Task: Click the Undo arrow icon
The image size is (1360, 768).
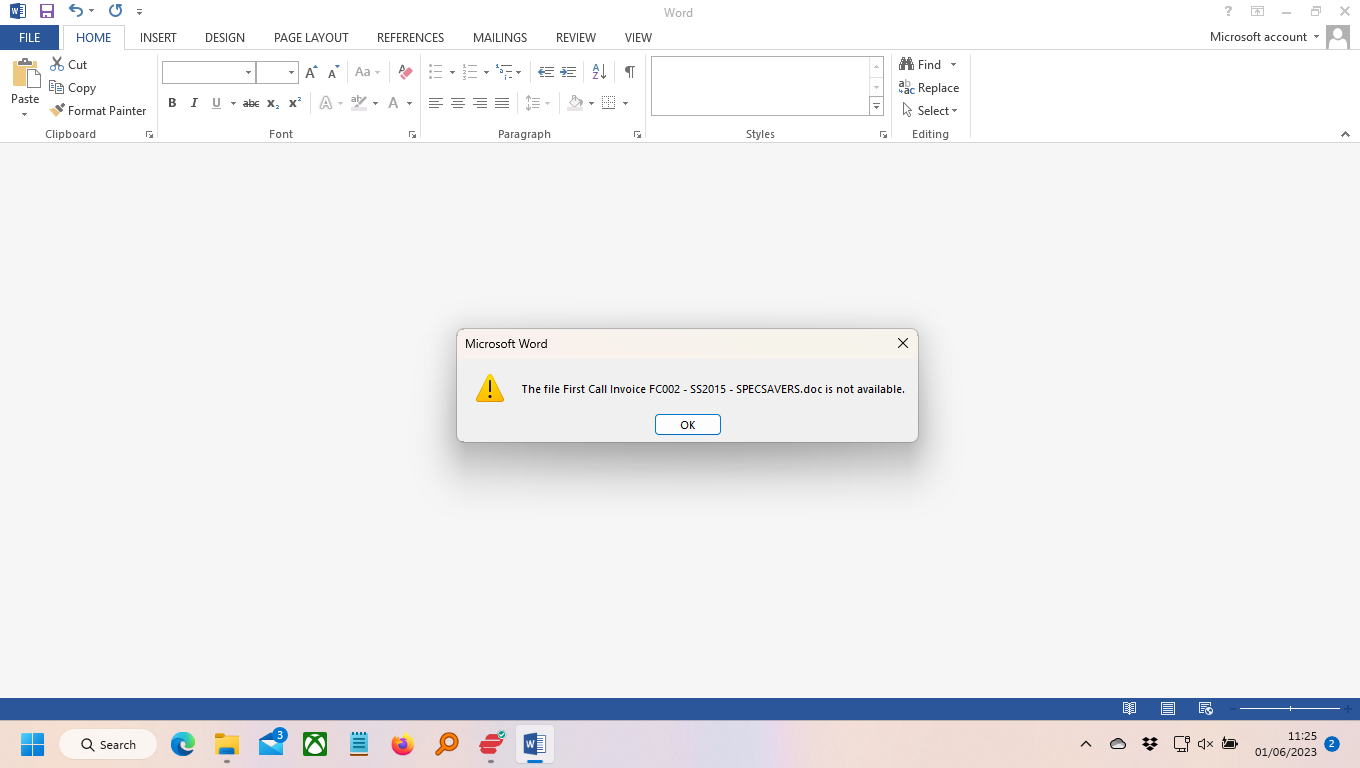Action: point(76,11)
